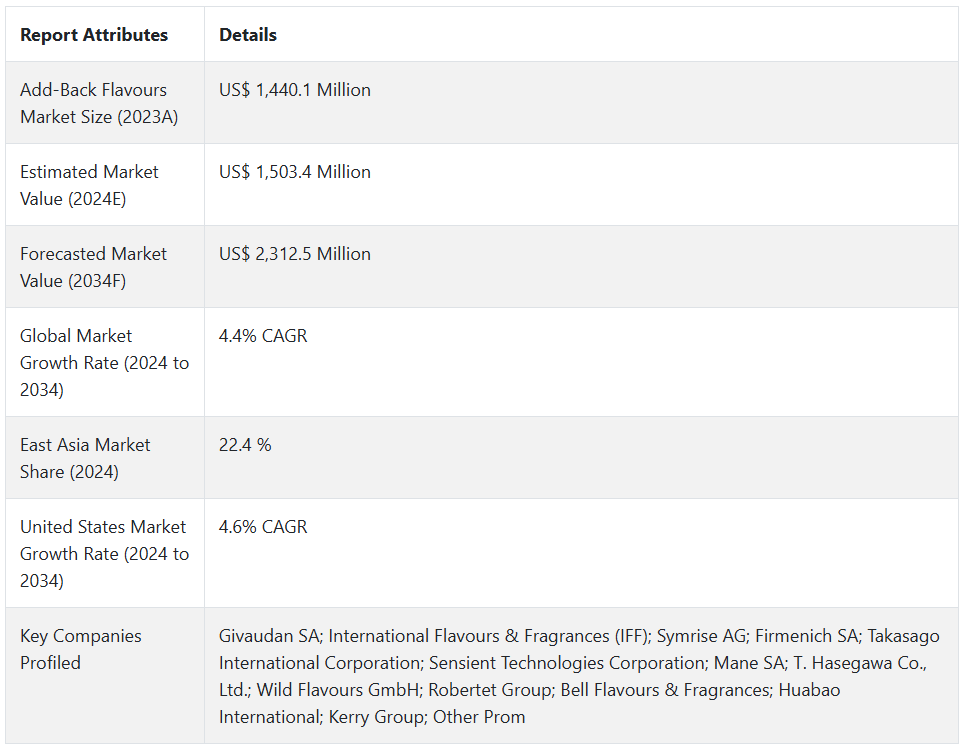Click the Robertet Group company name
The height and width of the screenshot is (753, 968).
pyautogui.click(x=492, y=690)
